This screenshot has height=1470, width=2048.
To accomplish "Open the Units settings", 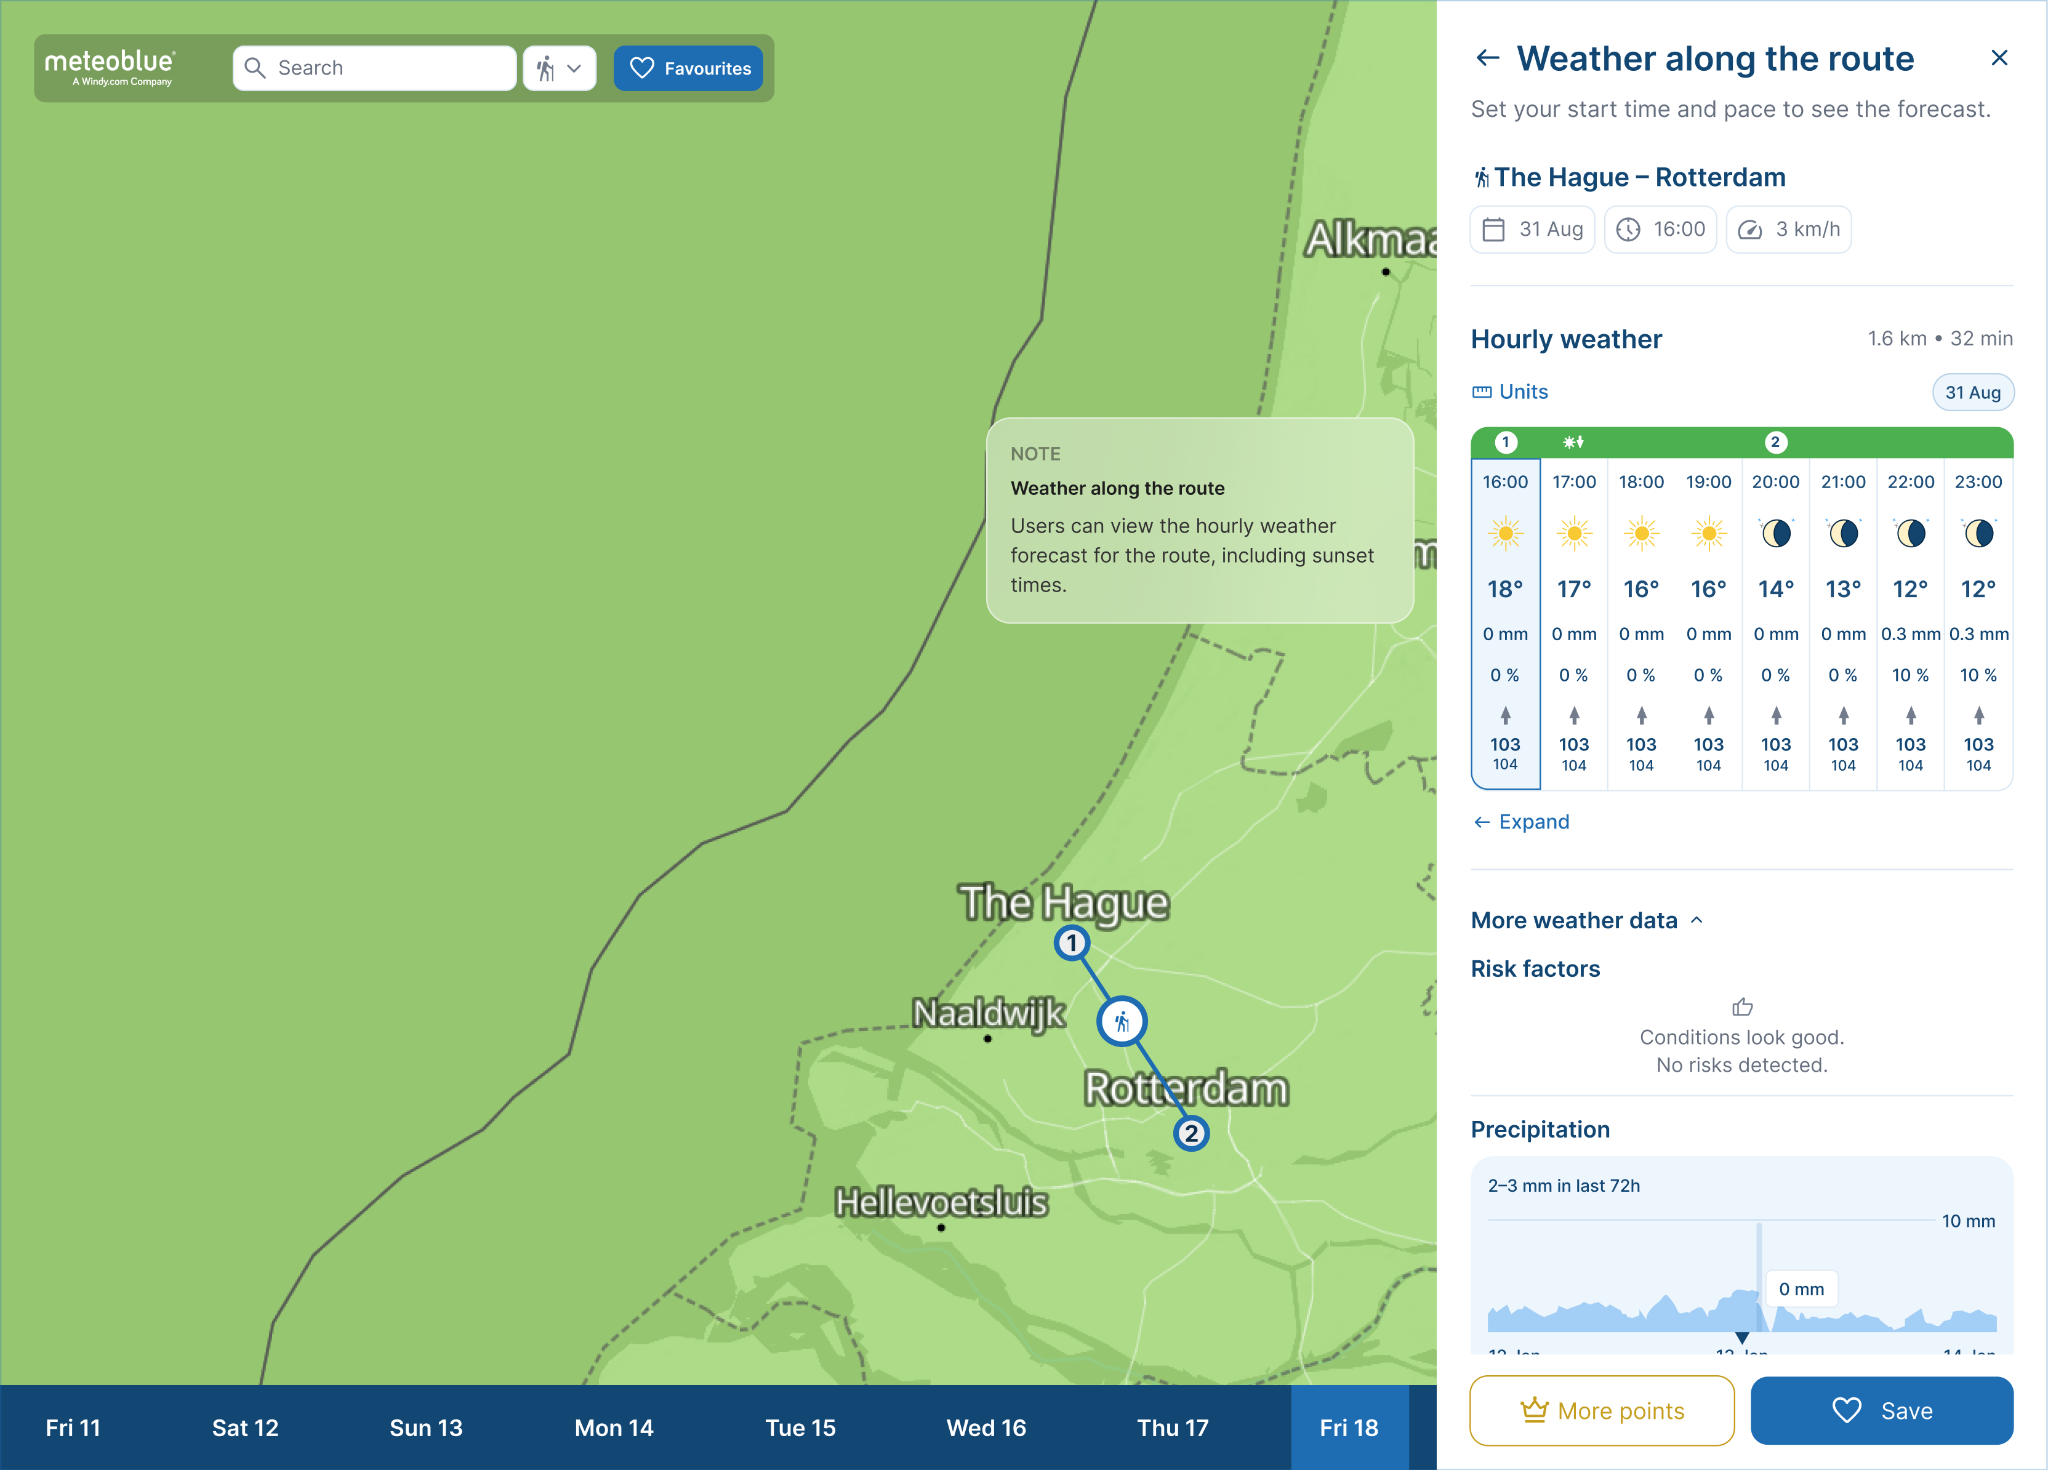I will [x=1510, y=392].
